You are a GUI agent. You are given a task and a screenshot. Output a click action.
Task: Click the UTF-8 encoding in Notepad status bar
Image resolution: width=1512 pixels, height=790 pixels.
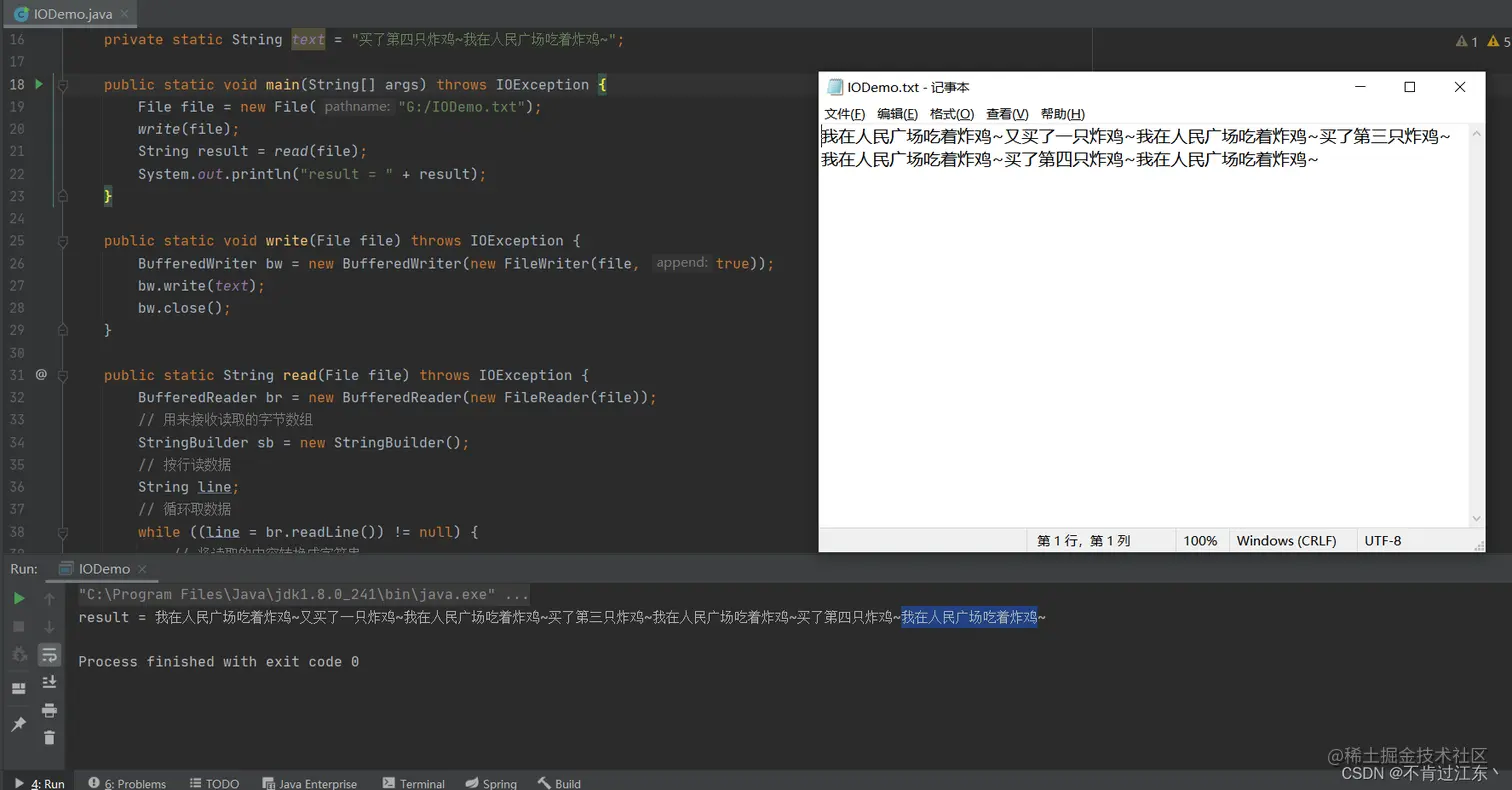pyautogui.click(x=1383, y=541)
